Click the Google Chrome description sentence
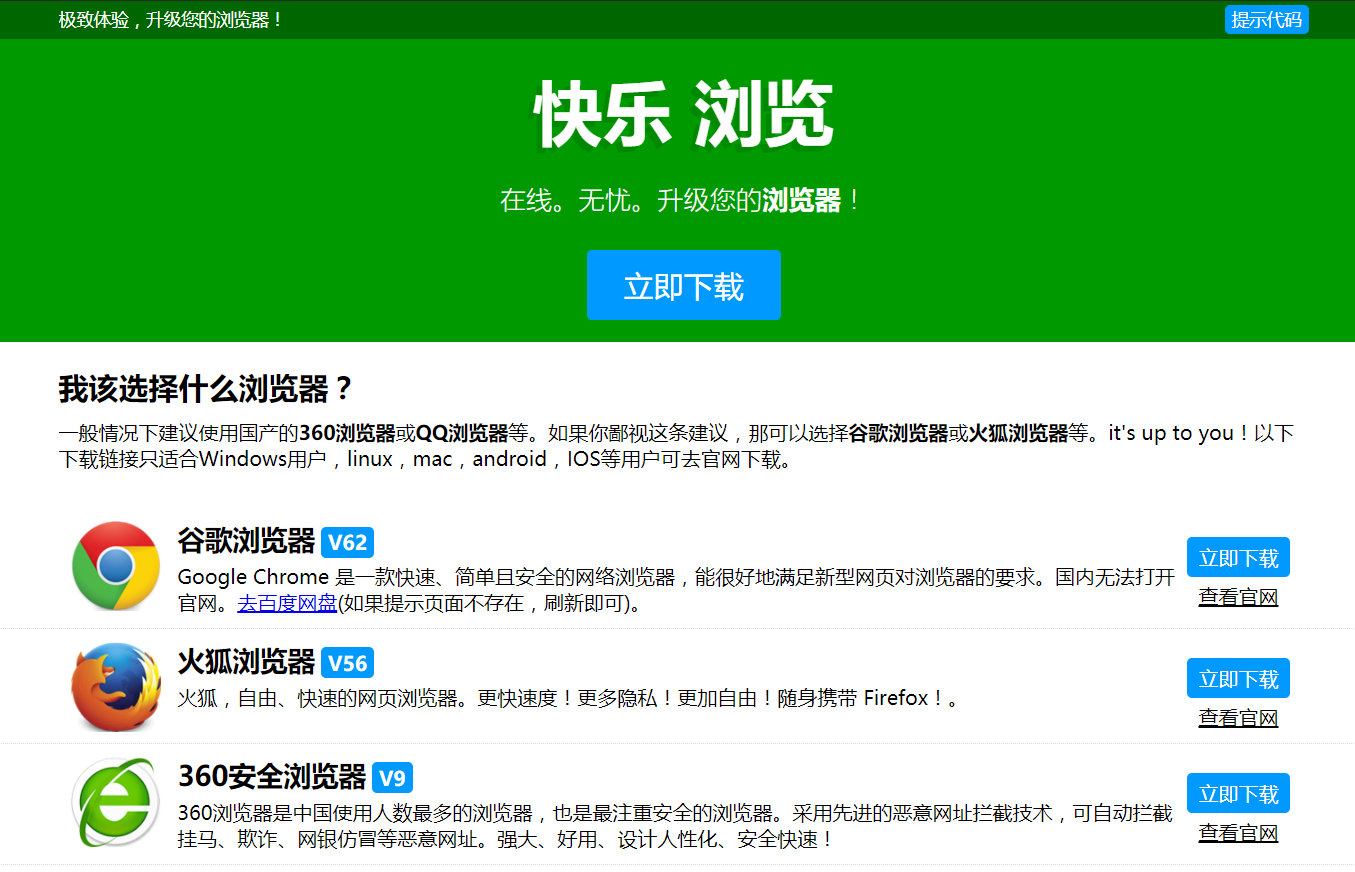This screenshot has height=872, width=1355. [x=676, y=590]
